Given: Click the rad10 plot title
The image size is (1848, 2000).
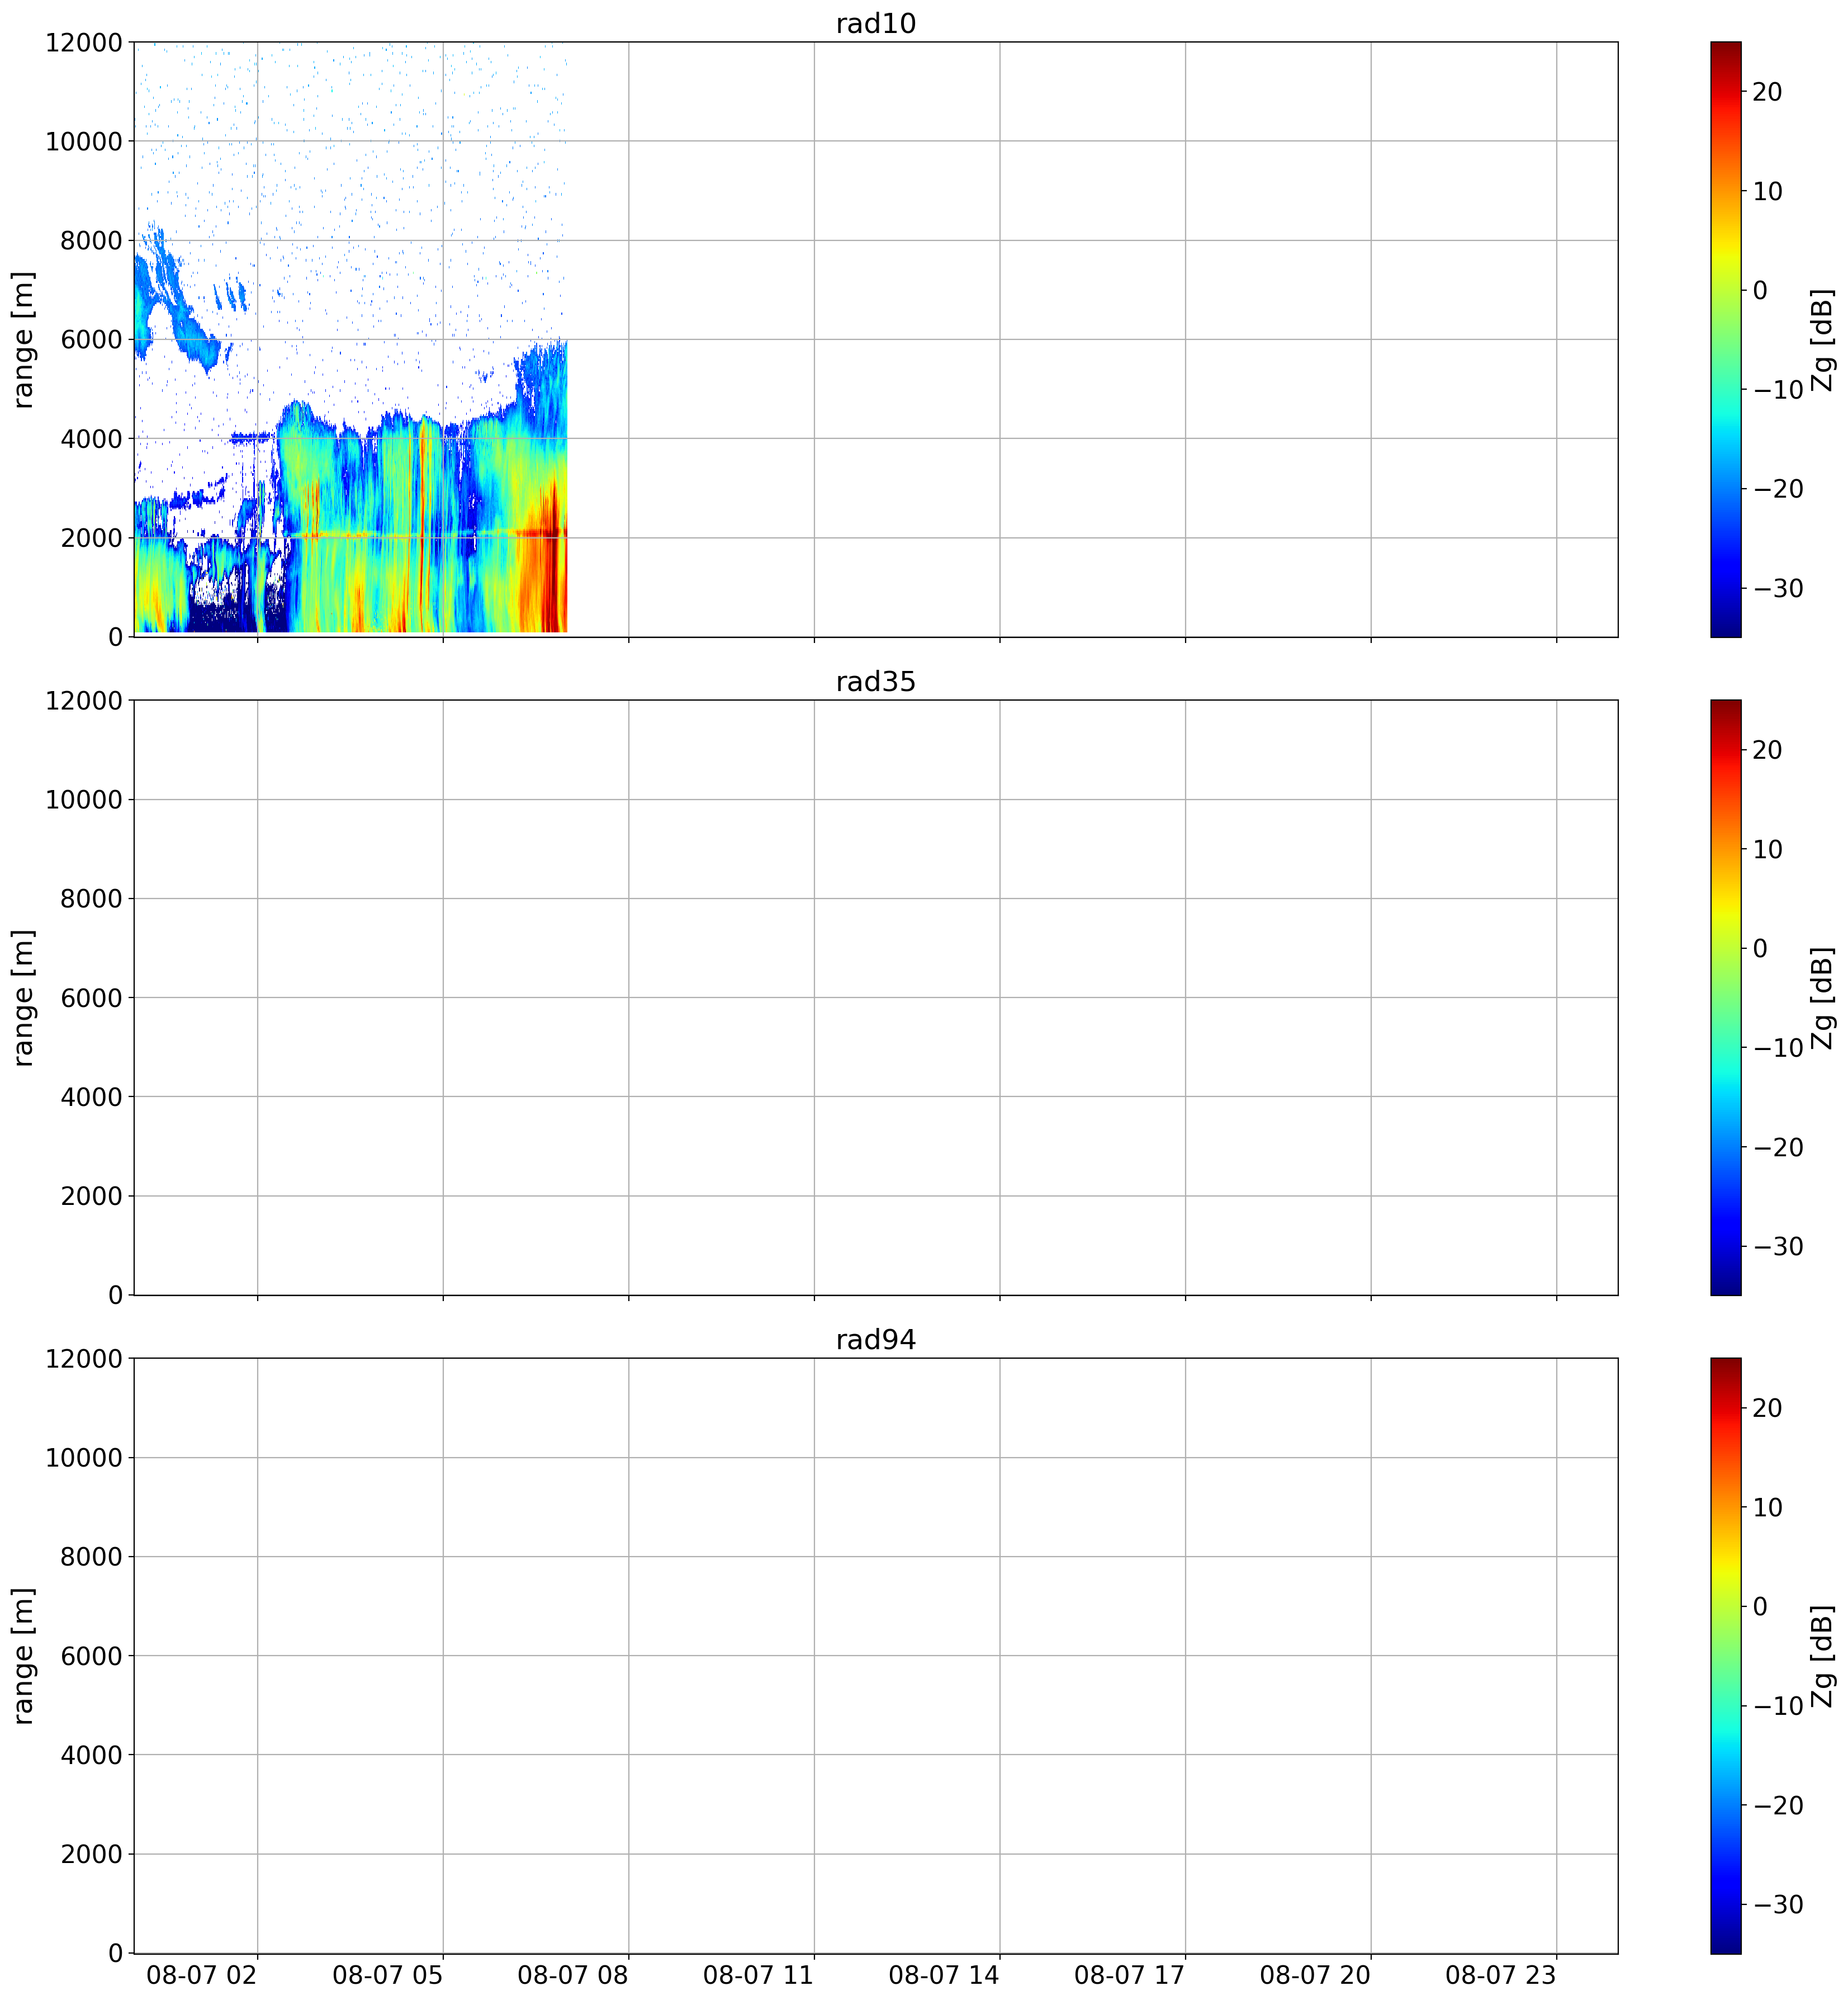Looking at the screenshot, I should 875,23.
